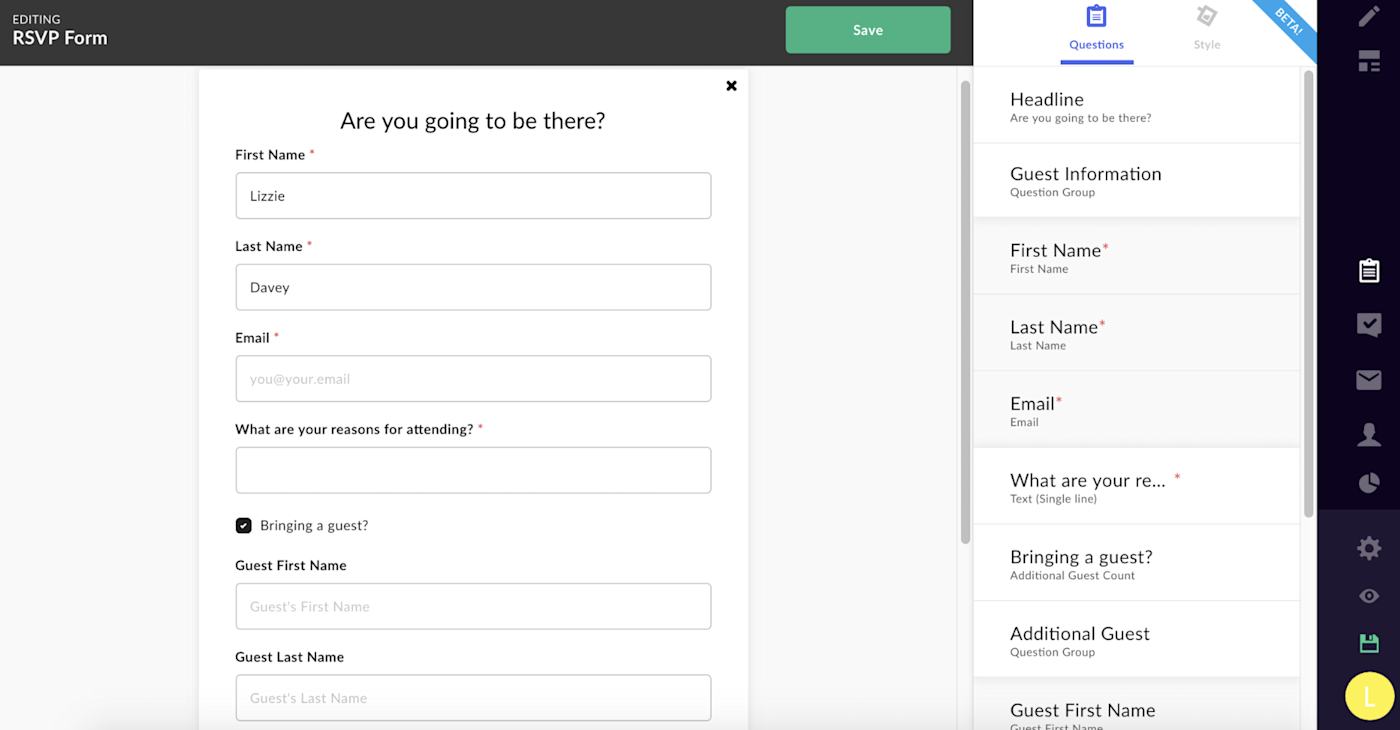Open the envelope email icon in the sidebar
Screen dimensions: 1400x730
(x=1369, y=380)
